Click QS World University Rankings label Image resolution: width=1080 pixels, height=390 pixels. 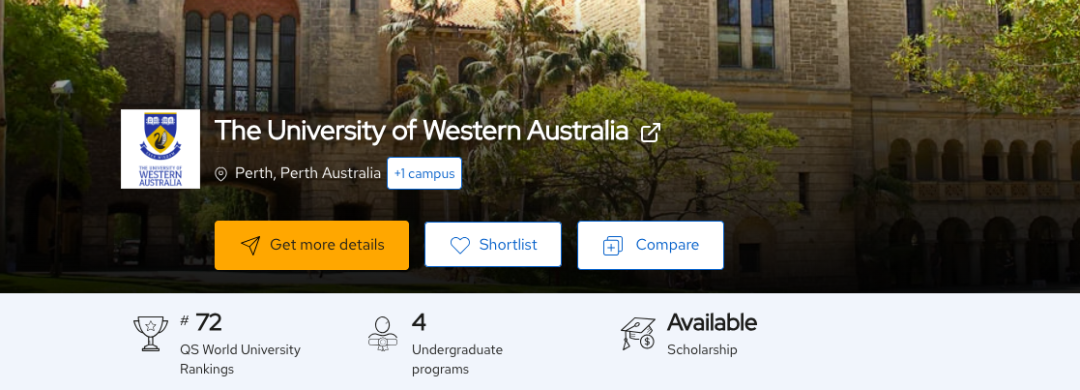coord(240,359)
